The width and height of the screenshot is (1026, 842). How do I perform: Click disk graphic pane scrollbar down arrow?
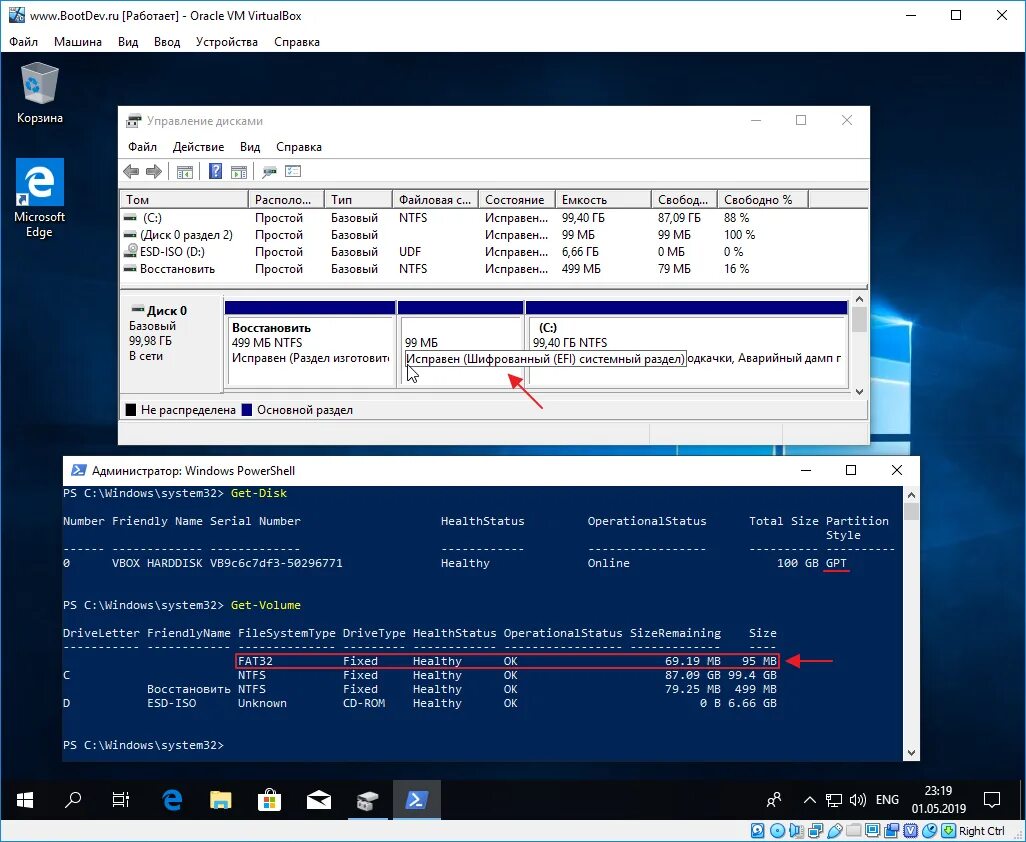click(859, 391)
